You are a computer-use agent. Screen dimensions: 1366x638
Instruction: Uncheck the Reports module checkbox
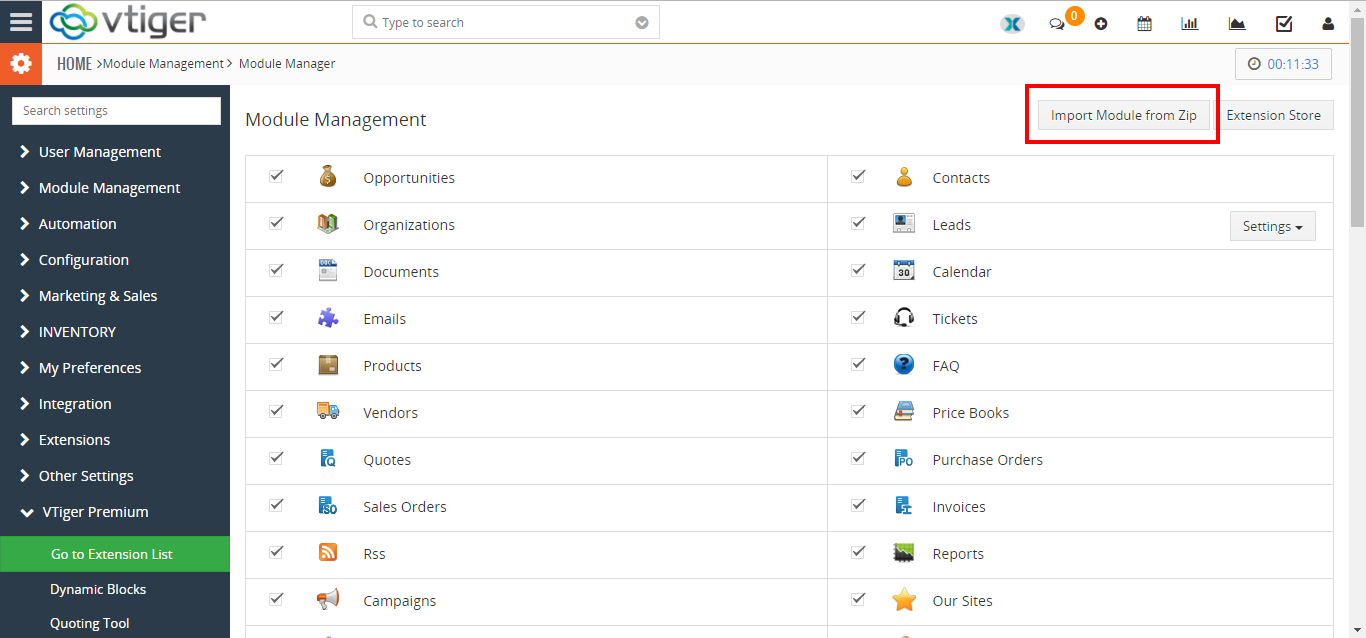tap(858, 552)
